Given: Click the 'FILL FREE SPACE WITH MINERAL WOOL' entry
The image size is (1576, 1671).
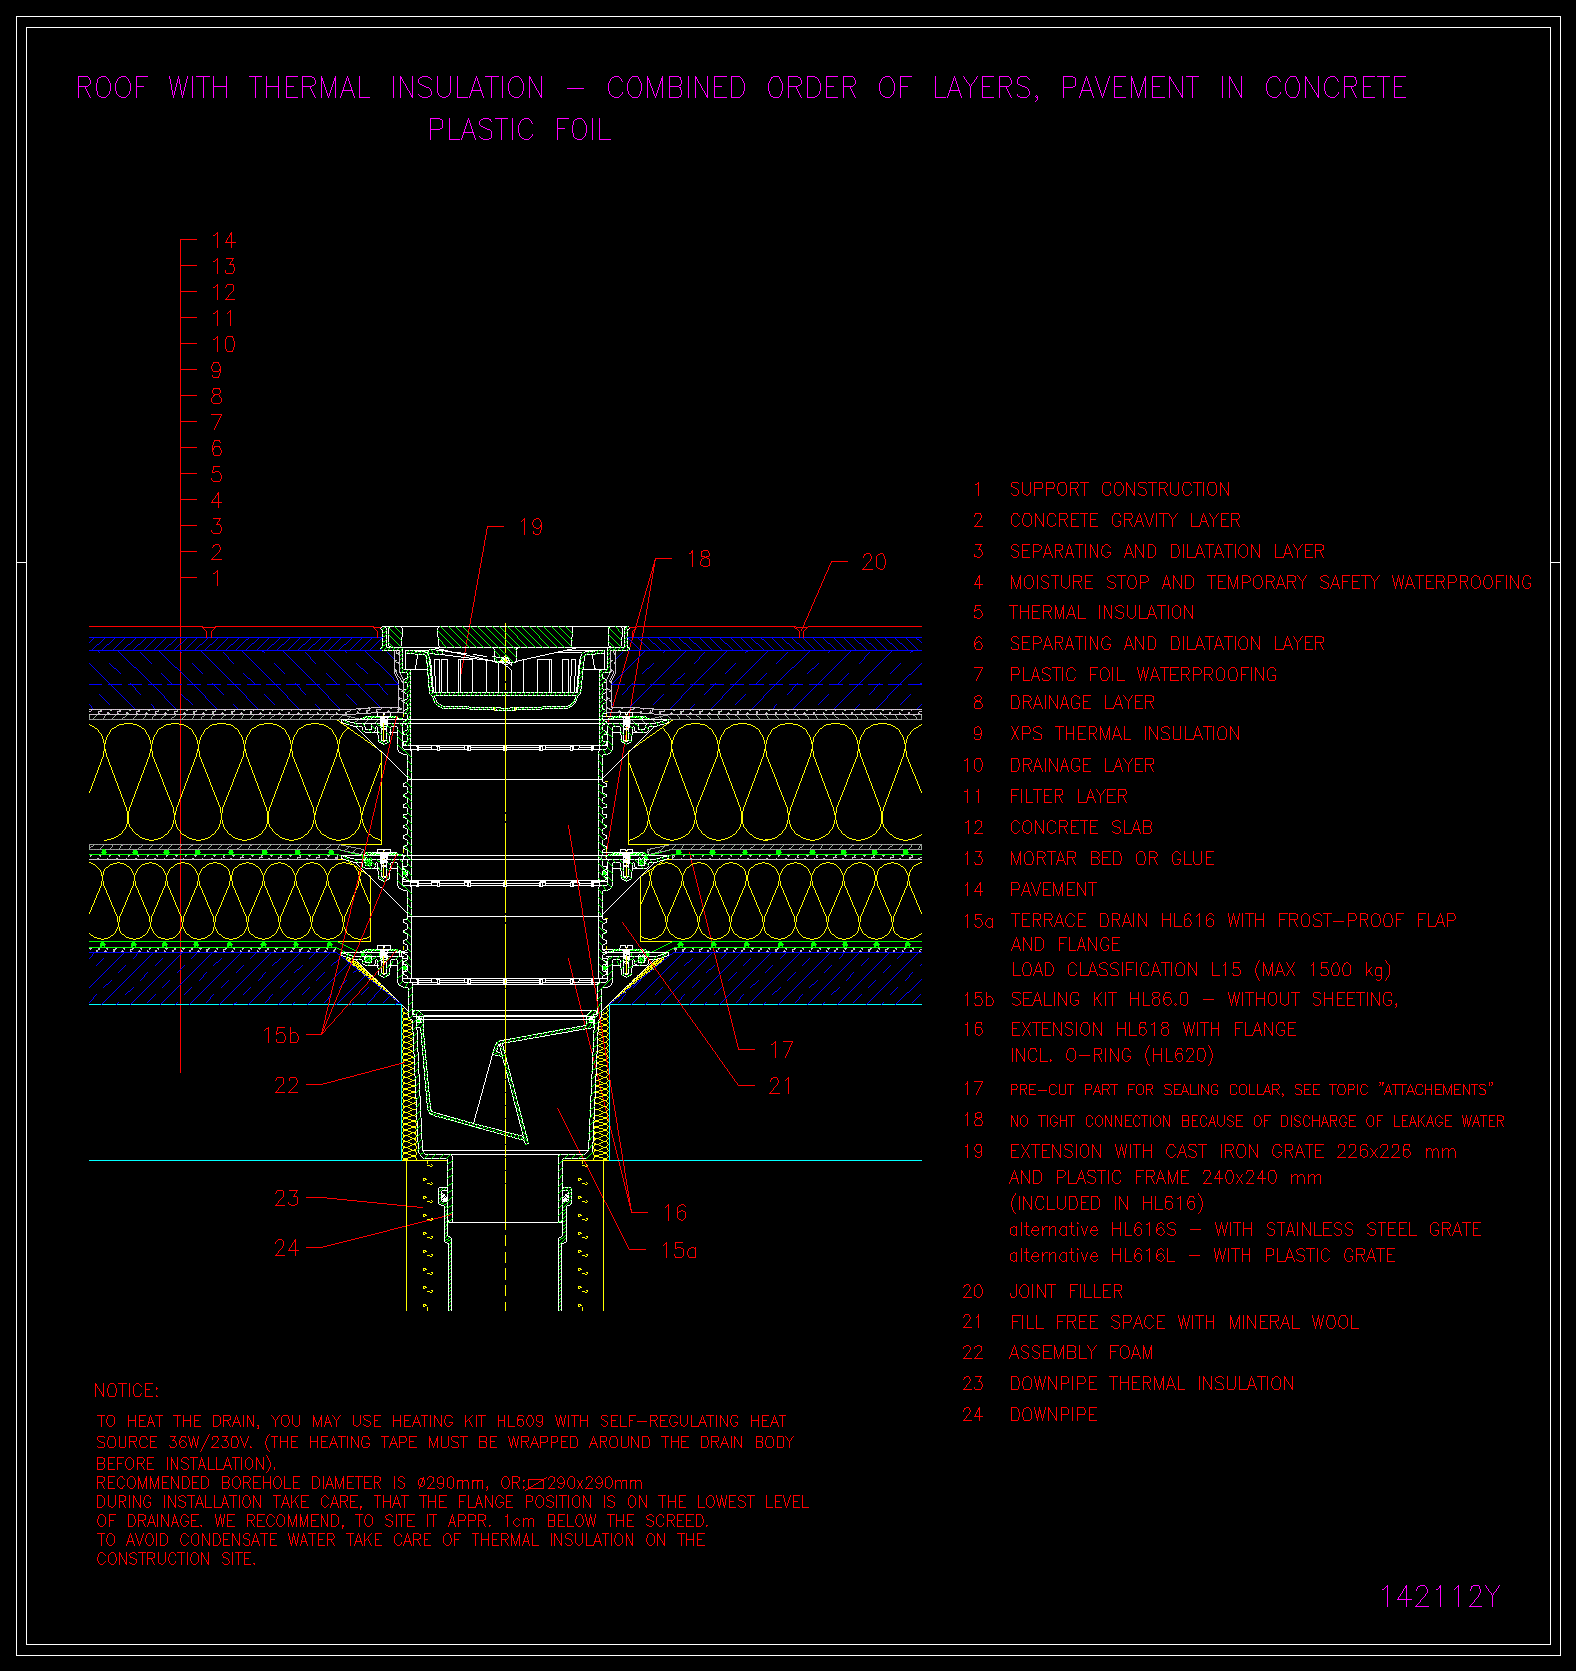Looking at the screenshot, I should point(1184,1323).
